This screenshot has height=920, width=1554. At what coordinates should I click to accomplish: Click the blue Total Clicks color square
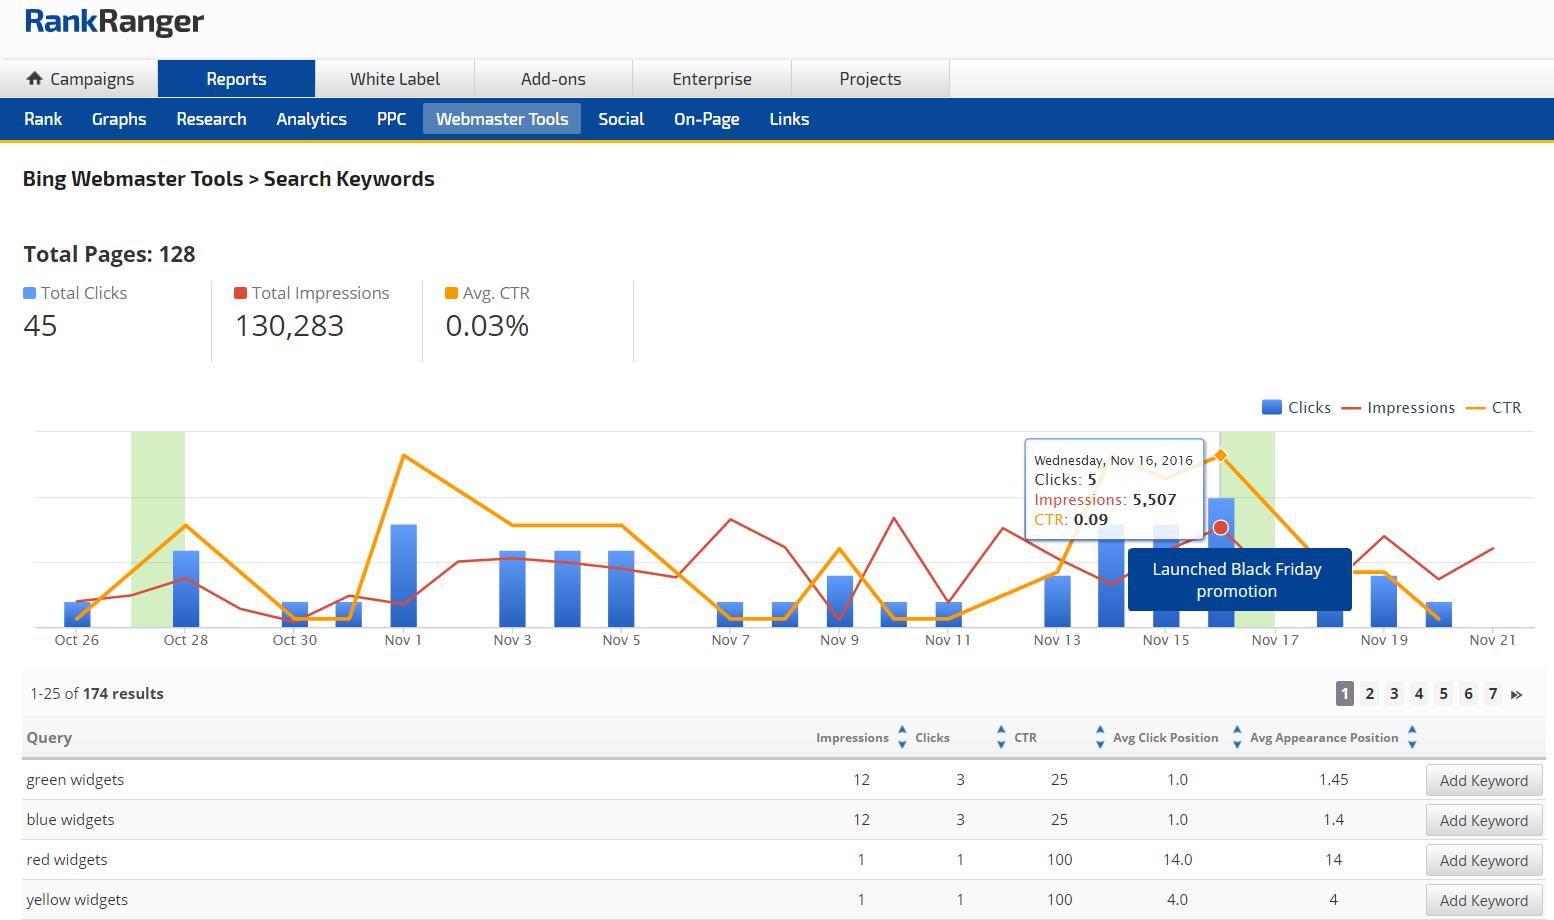(29, 293)
